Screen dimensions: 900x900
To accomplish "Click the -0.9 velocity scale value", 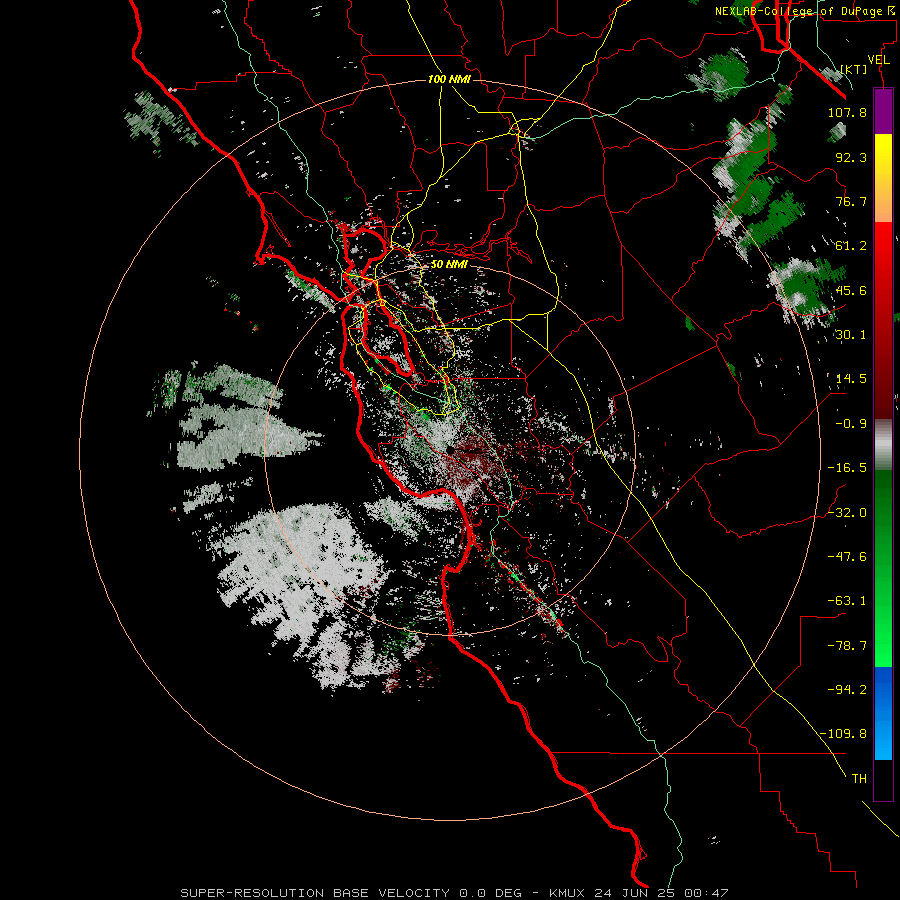I will pos(851,424).
